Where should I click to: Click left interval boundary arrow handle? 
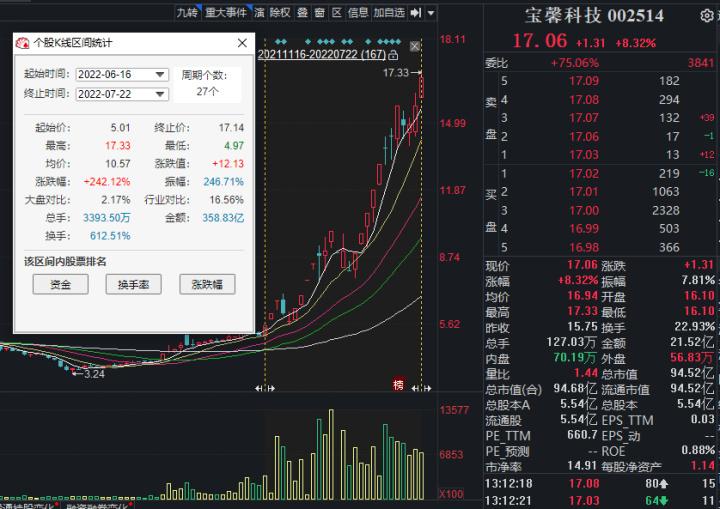coord(265,389)
